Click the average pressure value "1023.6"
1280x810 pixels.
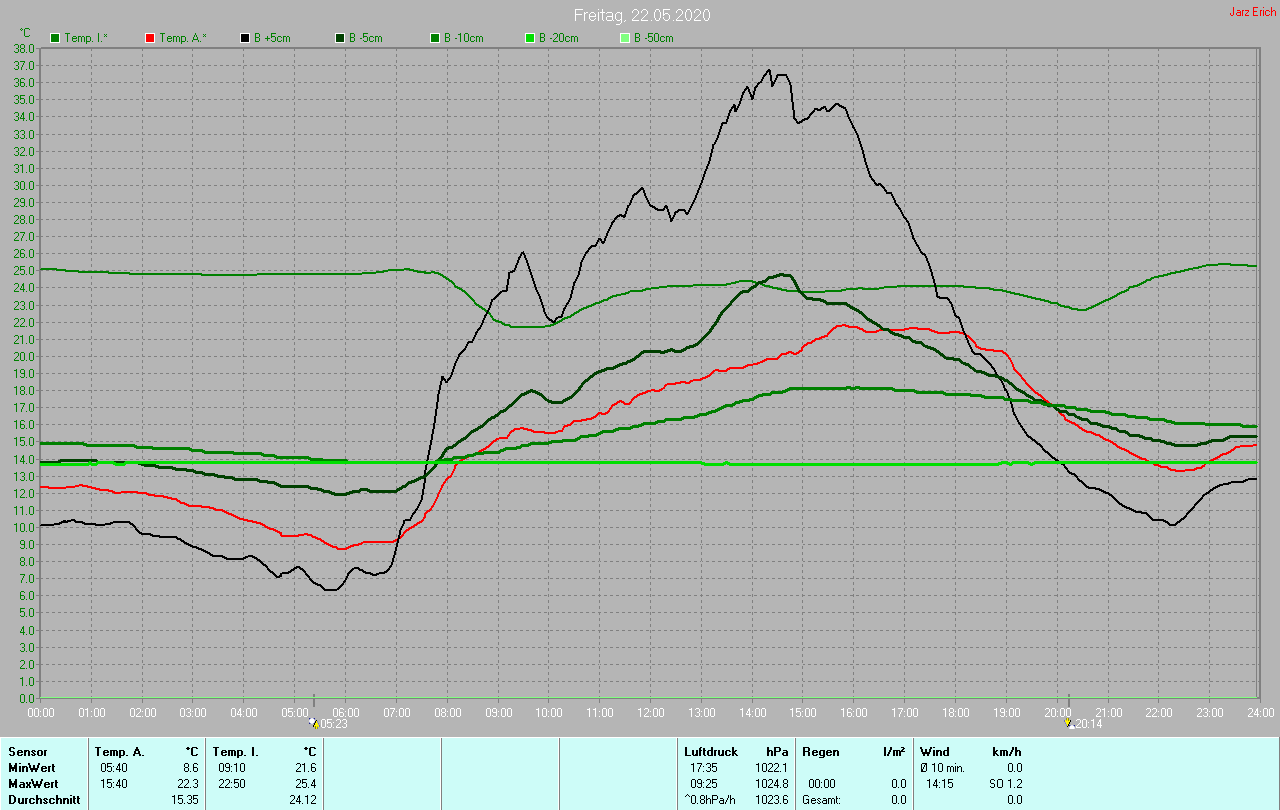coord(771,800)
